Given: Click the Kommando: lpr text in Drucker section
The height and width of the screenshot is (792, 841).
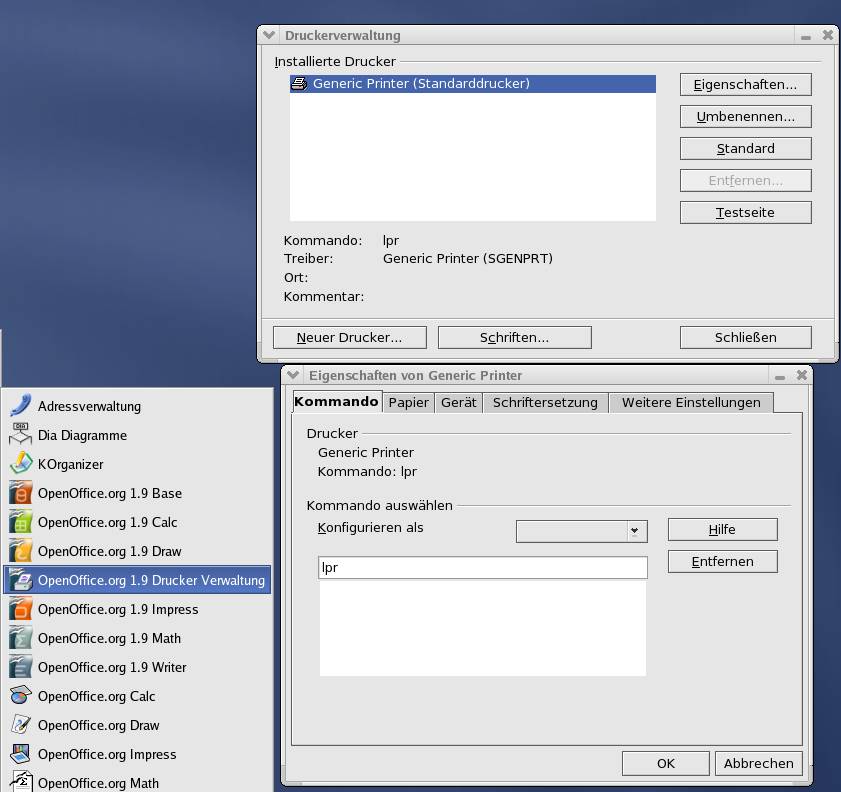Looking at the screenshot, I should pos(367,471).
